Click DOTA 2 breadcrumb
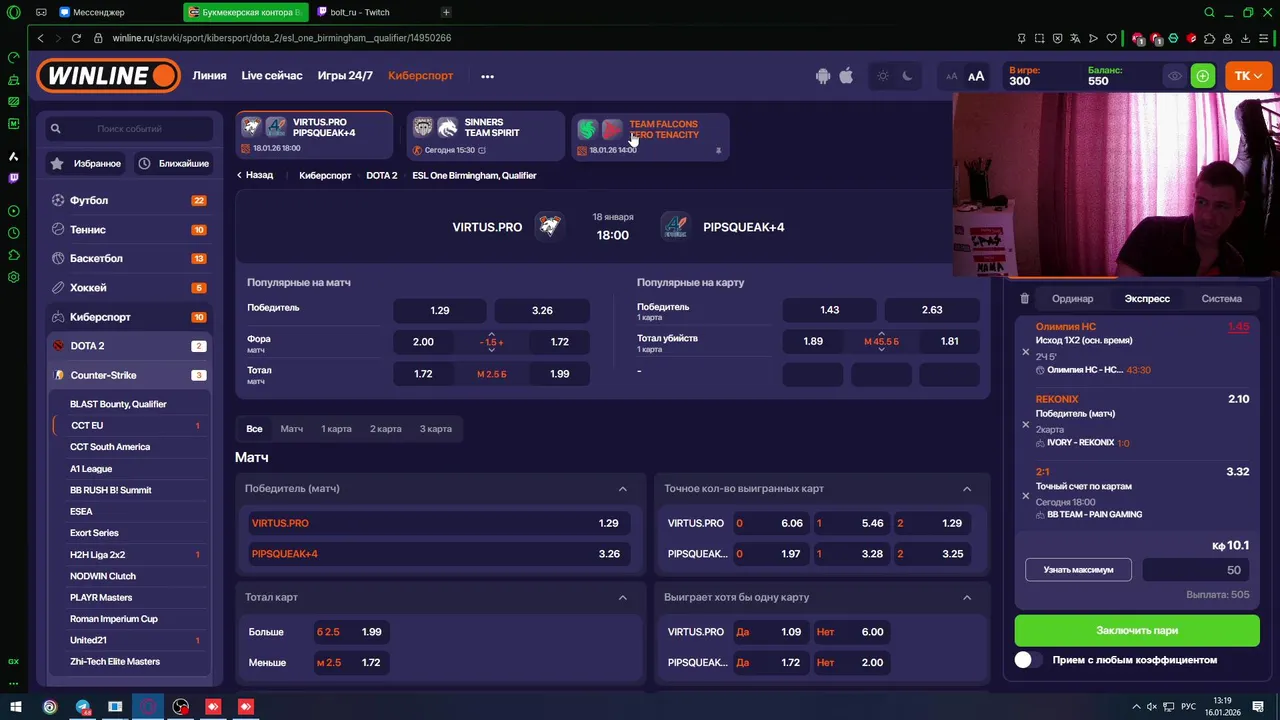The image size is (1280, 720). 381,175
